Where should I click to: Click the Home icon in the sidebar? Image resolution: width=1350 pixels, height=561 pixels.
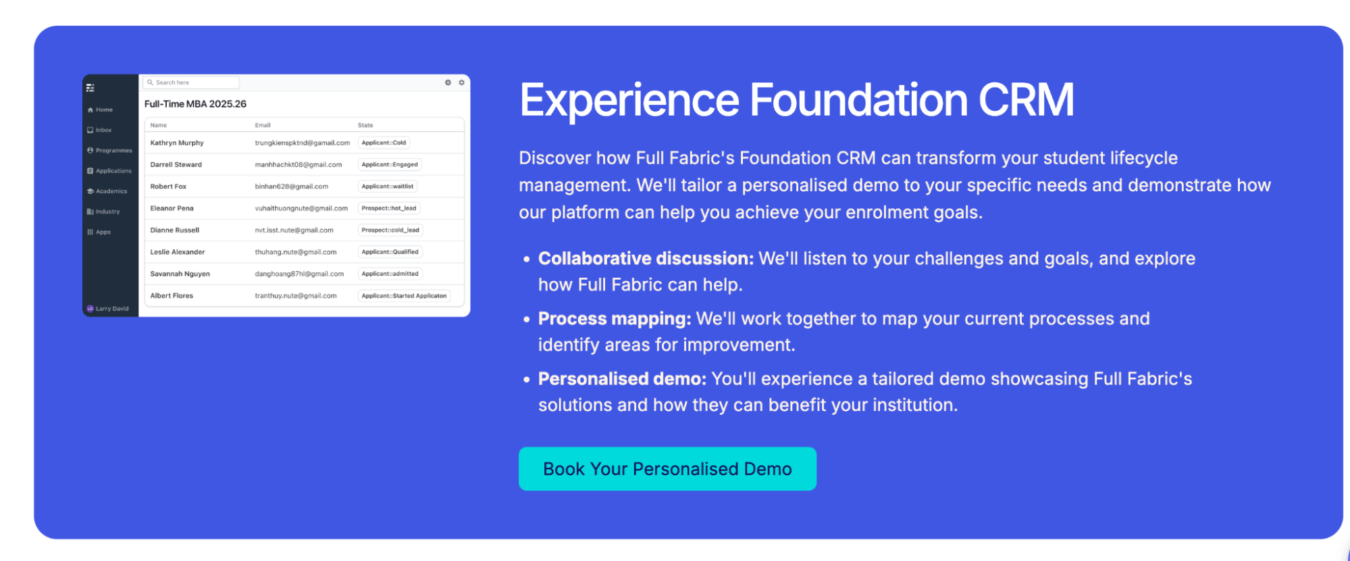(x=90, y=110)
